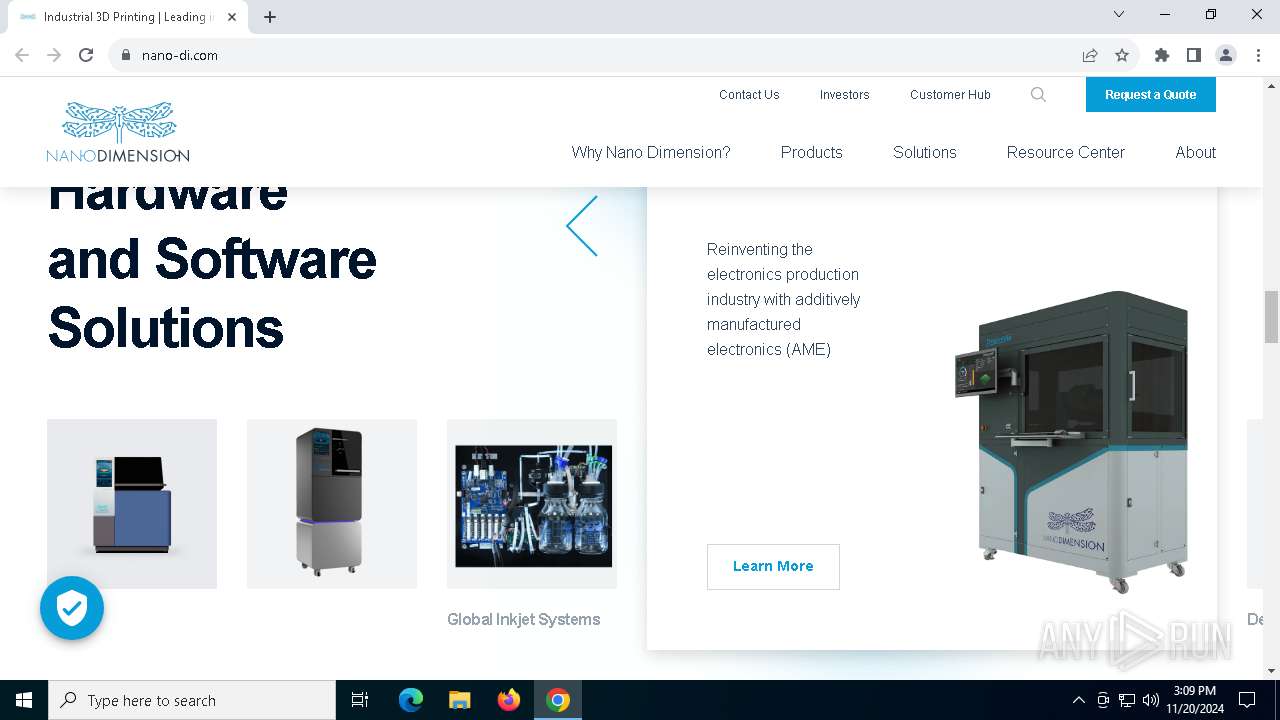Open the Solutions menu
This screenshot has height=720, width=1280.
(x=925, y=152)
